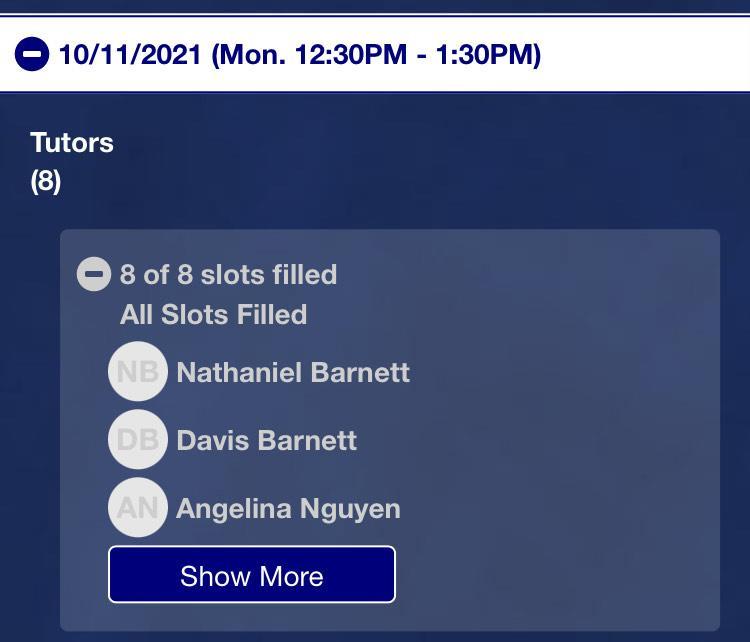Click the (8) tutor count
This screenshot has width=750, height=642.
click(46, 182)
